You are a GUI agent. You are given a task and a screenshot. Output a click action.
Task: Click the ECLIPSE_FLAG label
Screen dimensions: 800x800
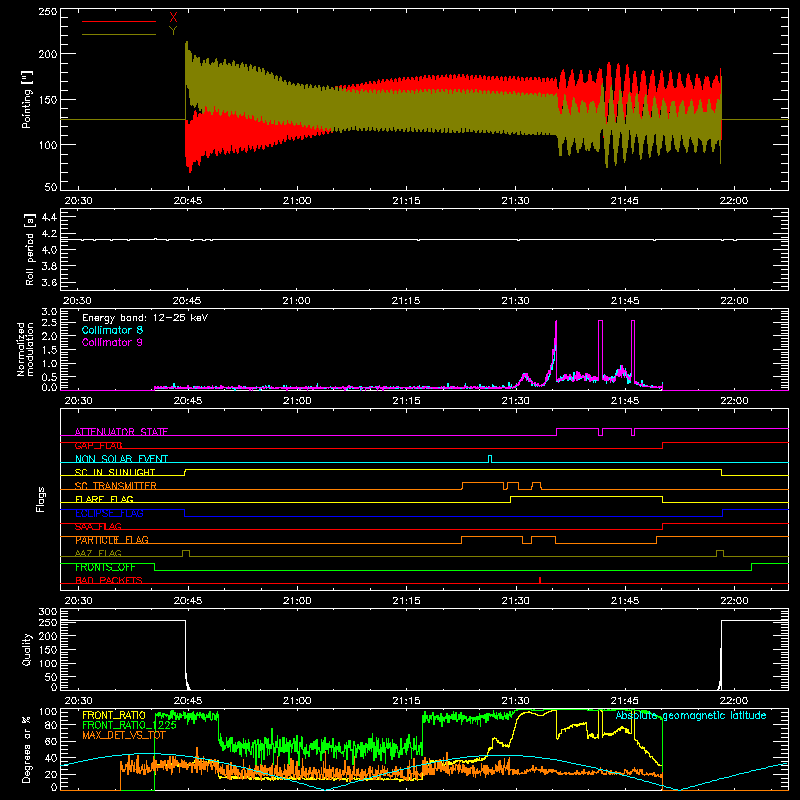tap(109, 513)
